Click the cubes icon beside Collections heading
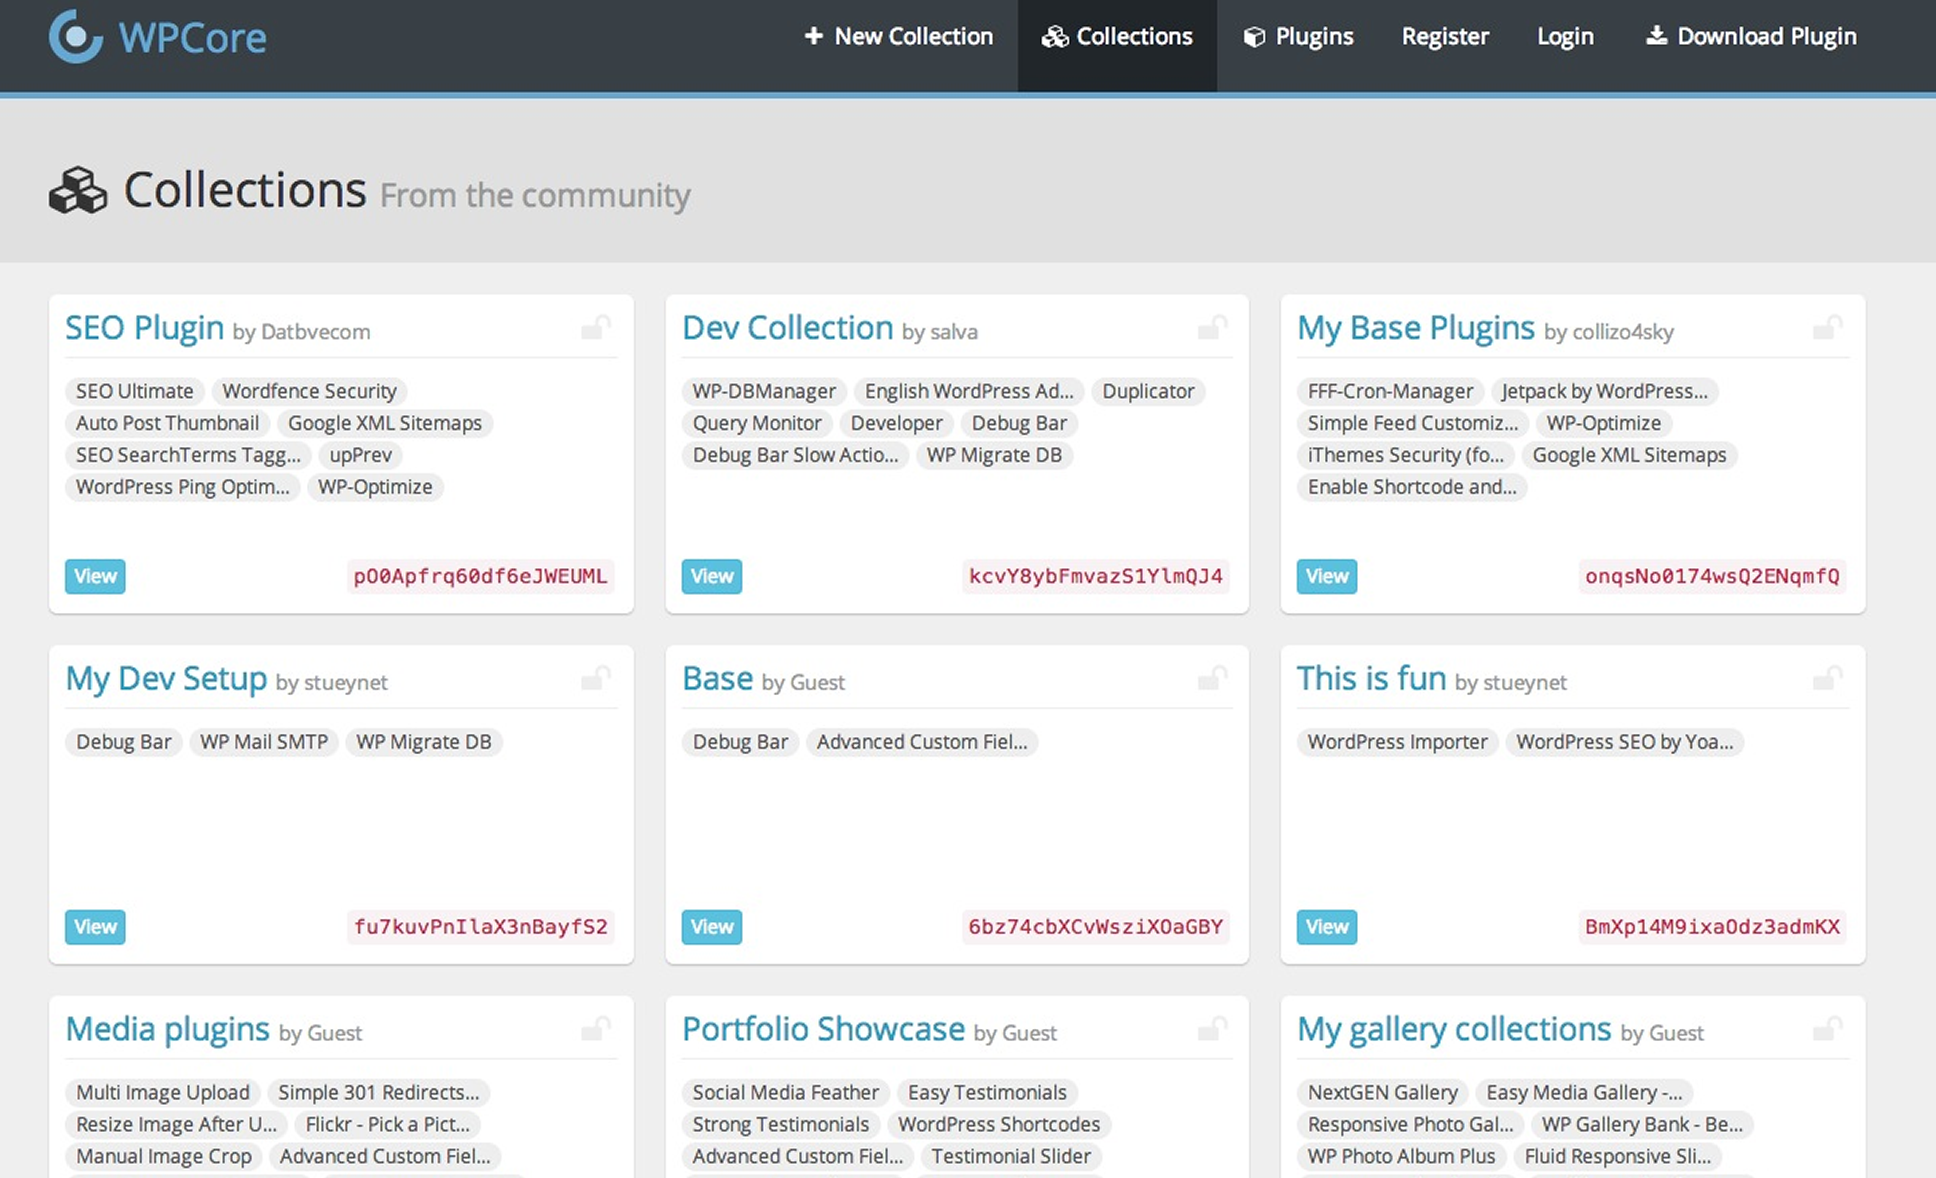 [x=77, y=190]
